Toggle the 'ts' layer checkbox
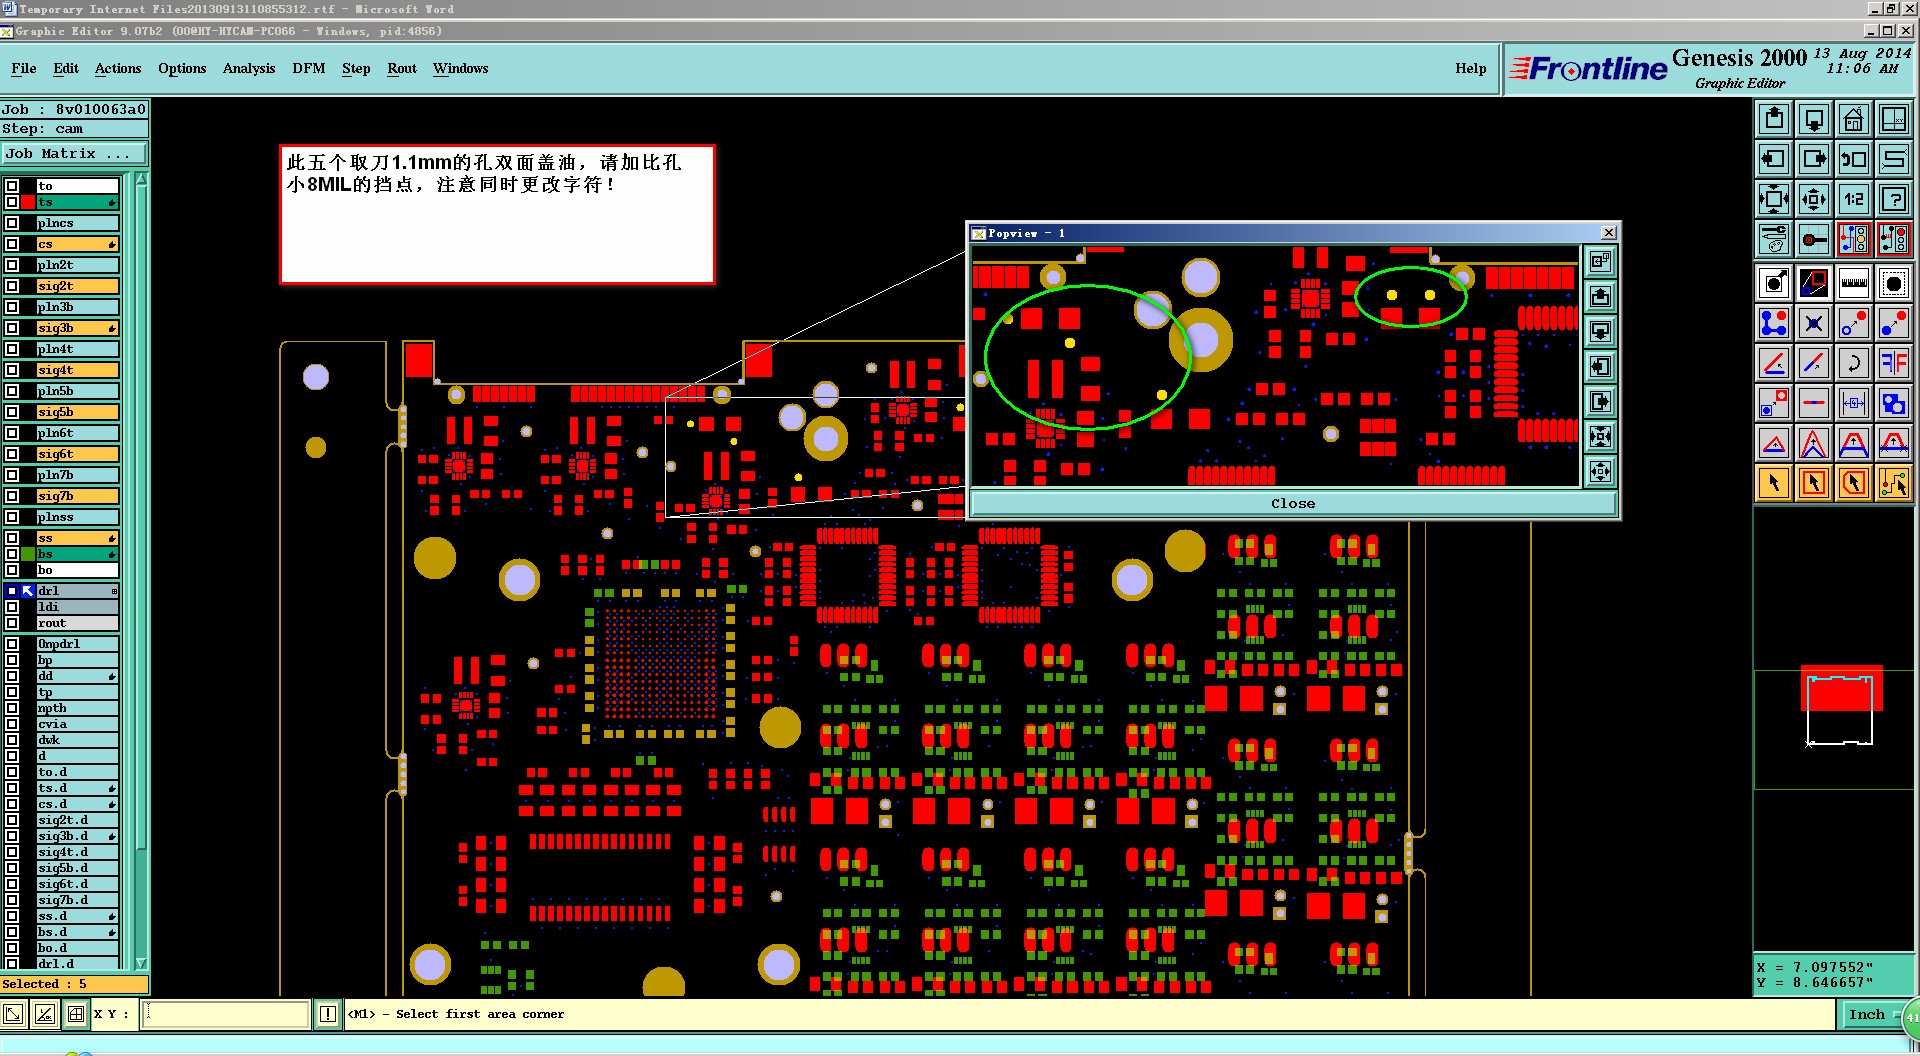 point(12,202)
